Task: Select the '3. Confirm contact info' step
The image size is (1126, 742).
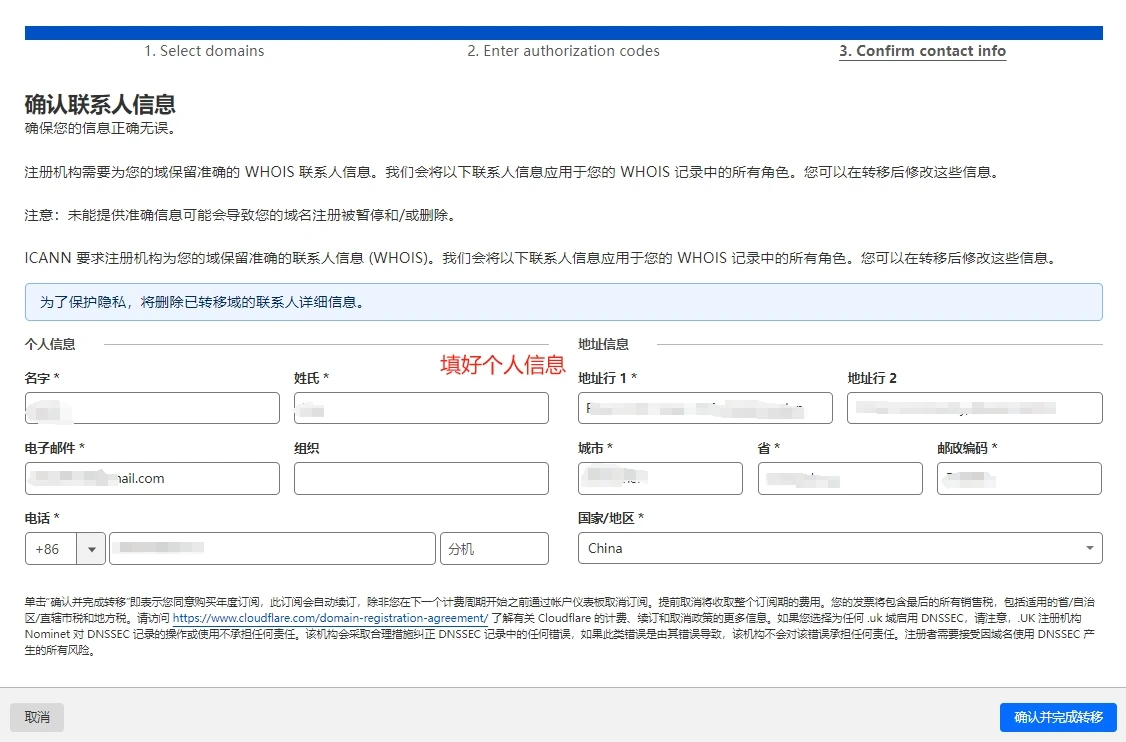Action: [922, 51]
